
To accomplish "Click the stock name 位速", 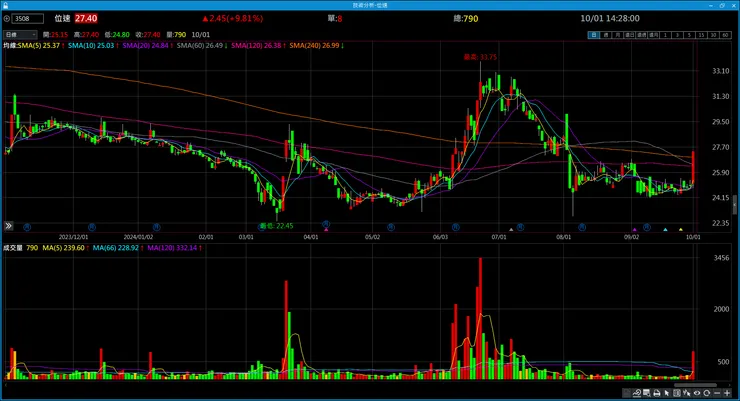I will (x=62, y=18).
